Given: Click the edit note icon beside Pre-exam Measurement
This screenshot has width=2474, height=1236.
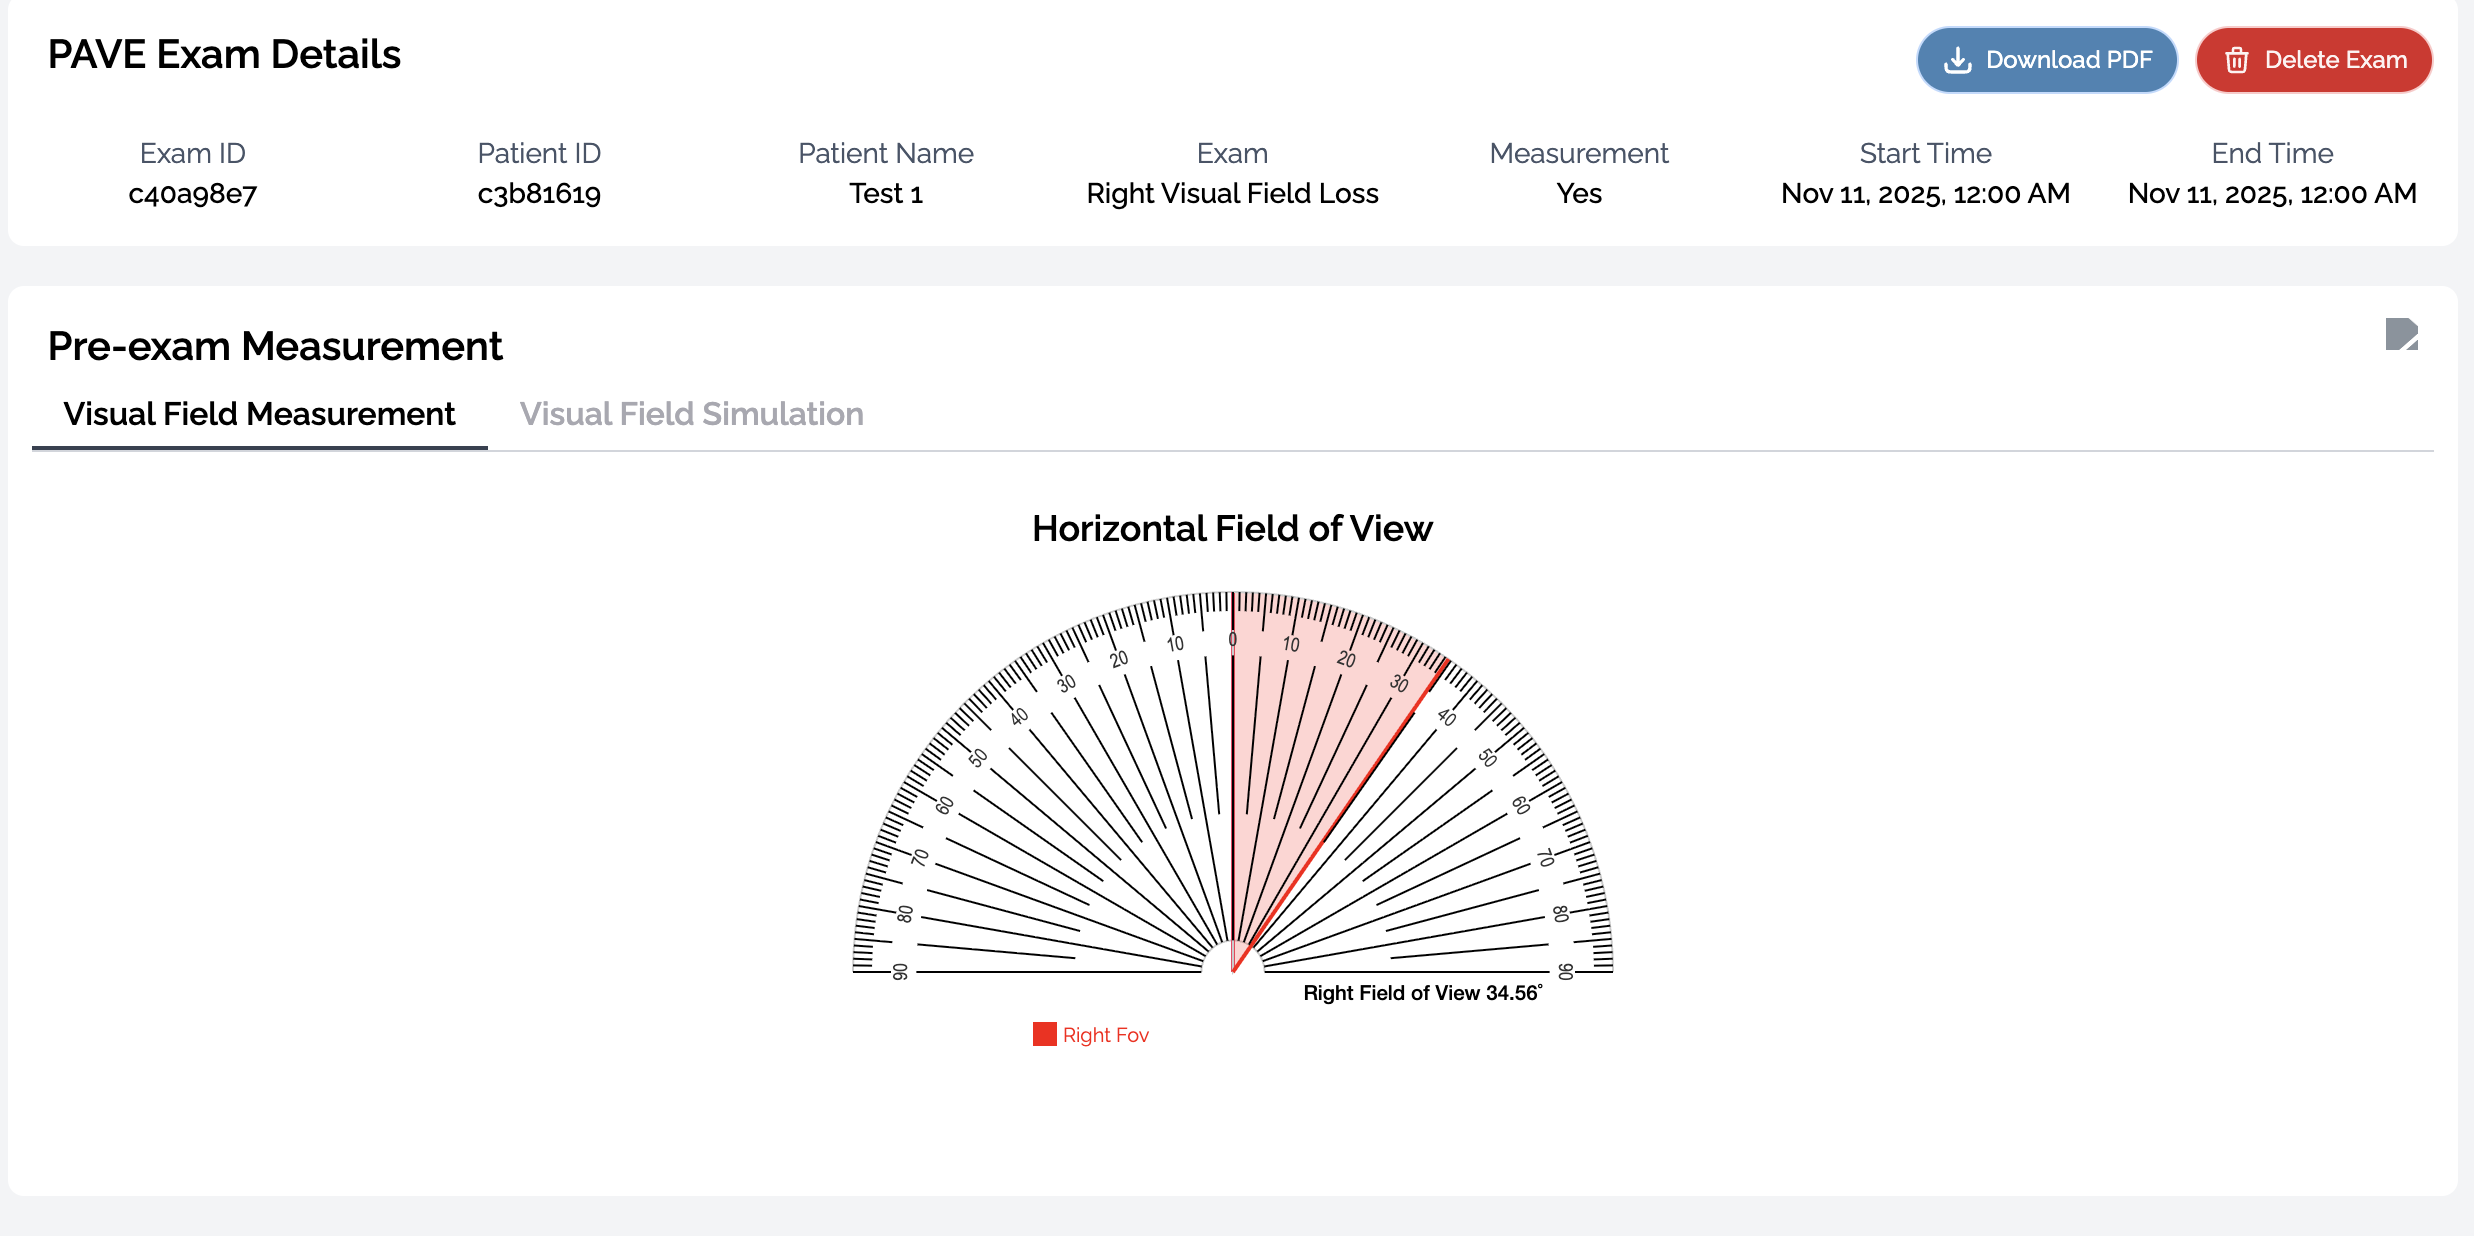Looking at the screenshot, I should 2401,334.
